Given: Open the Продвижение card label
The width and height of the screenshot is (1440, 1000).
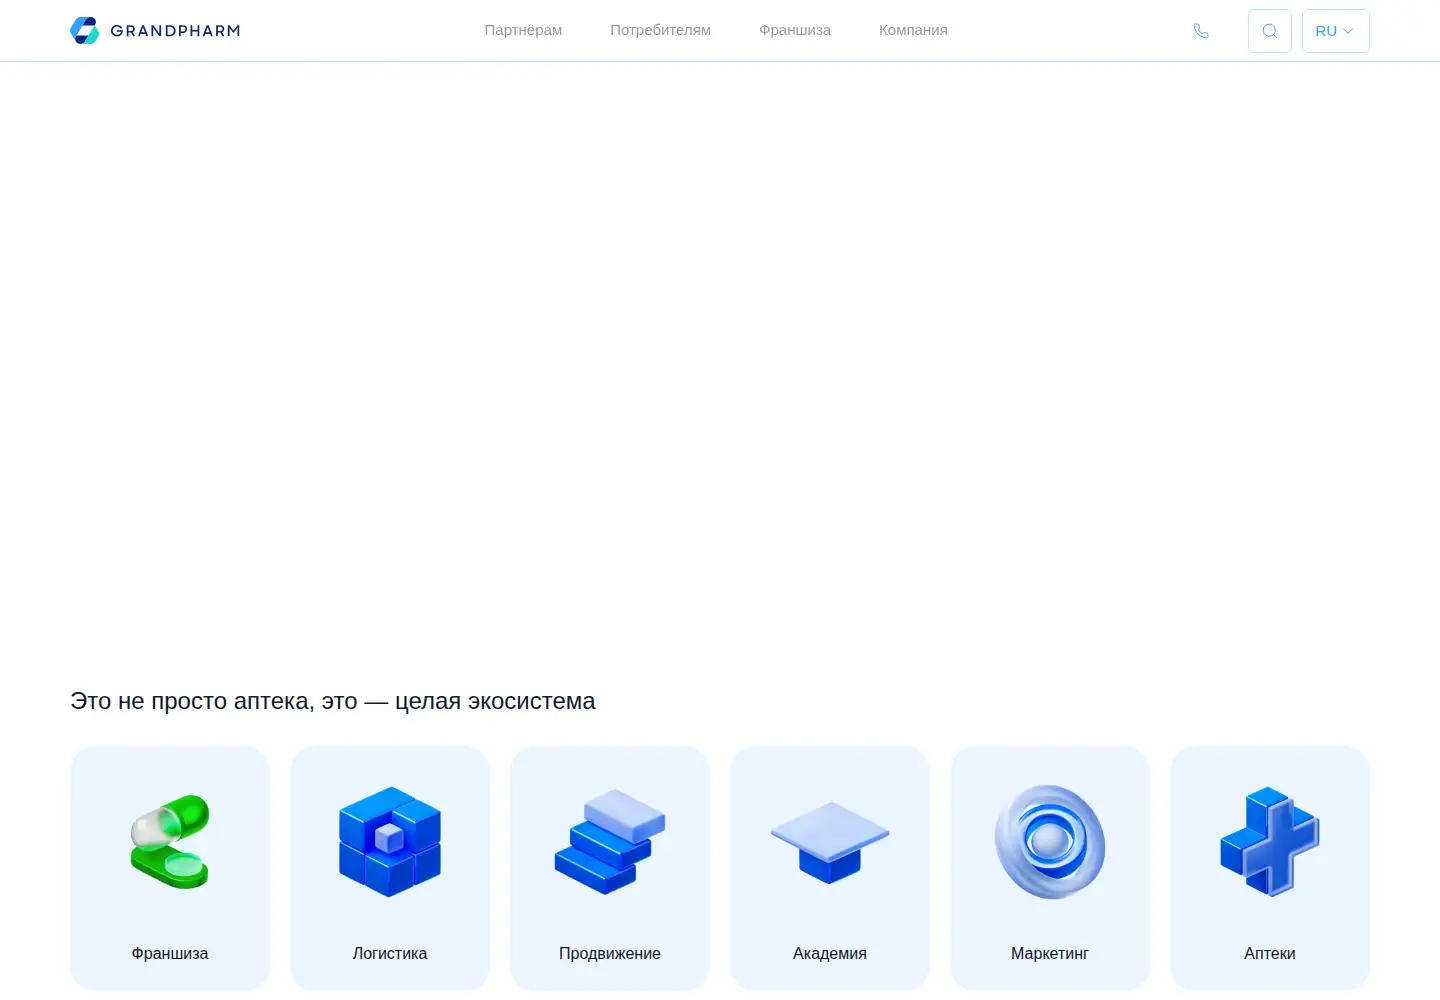Looking at the screenshot, I should [x=610, y=954].
